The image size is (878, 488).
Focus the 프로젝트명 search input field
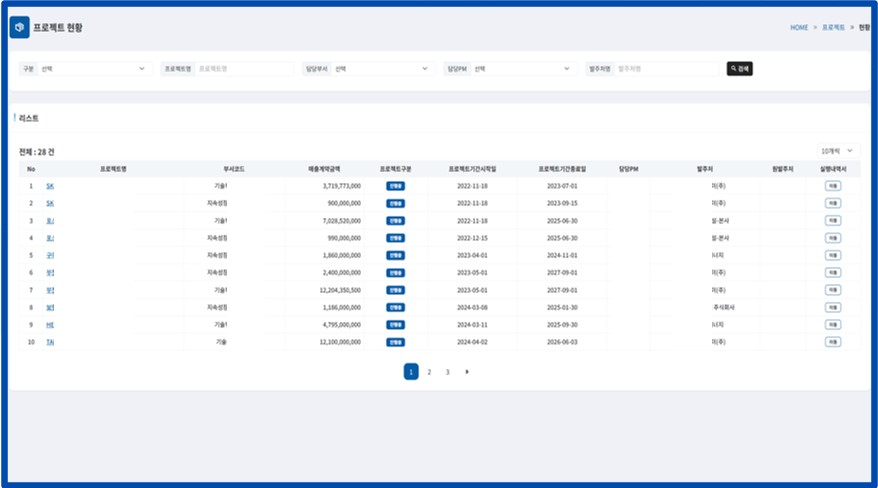244,69
